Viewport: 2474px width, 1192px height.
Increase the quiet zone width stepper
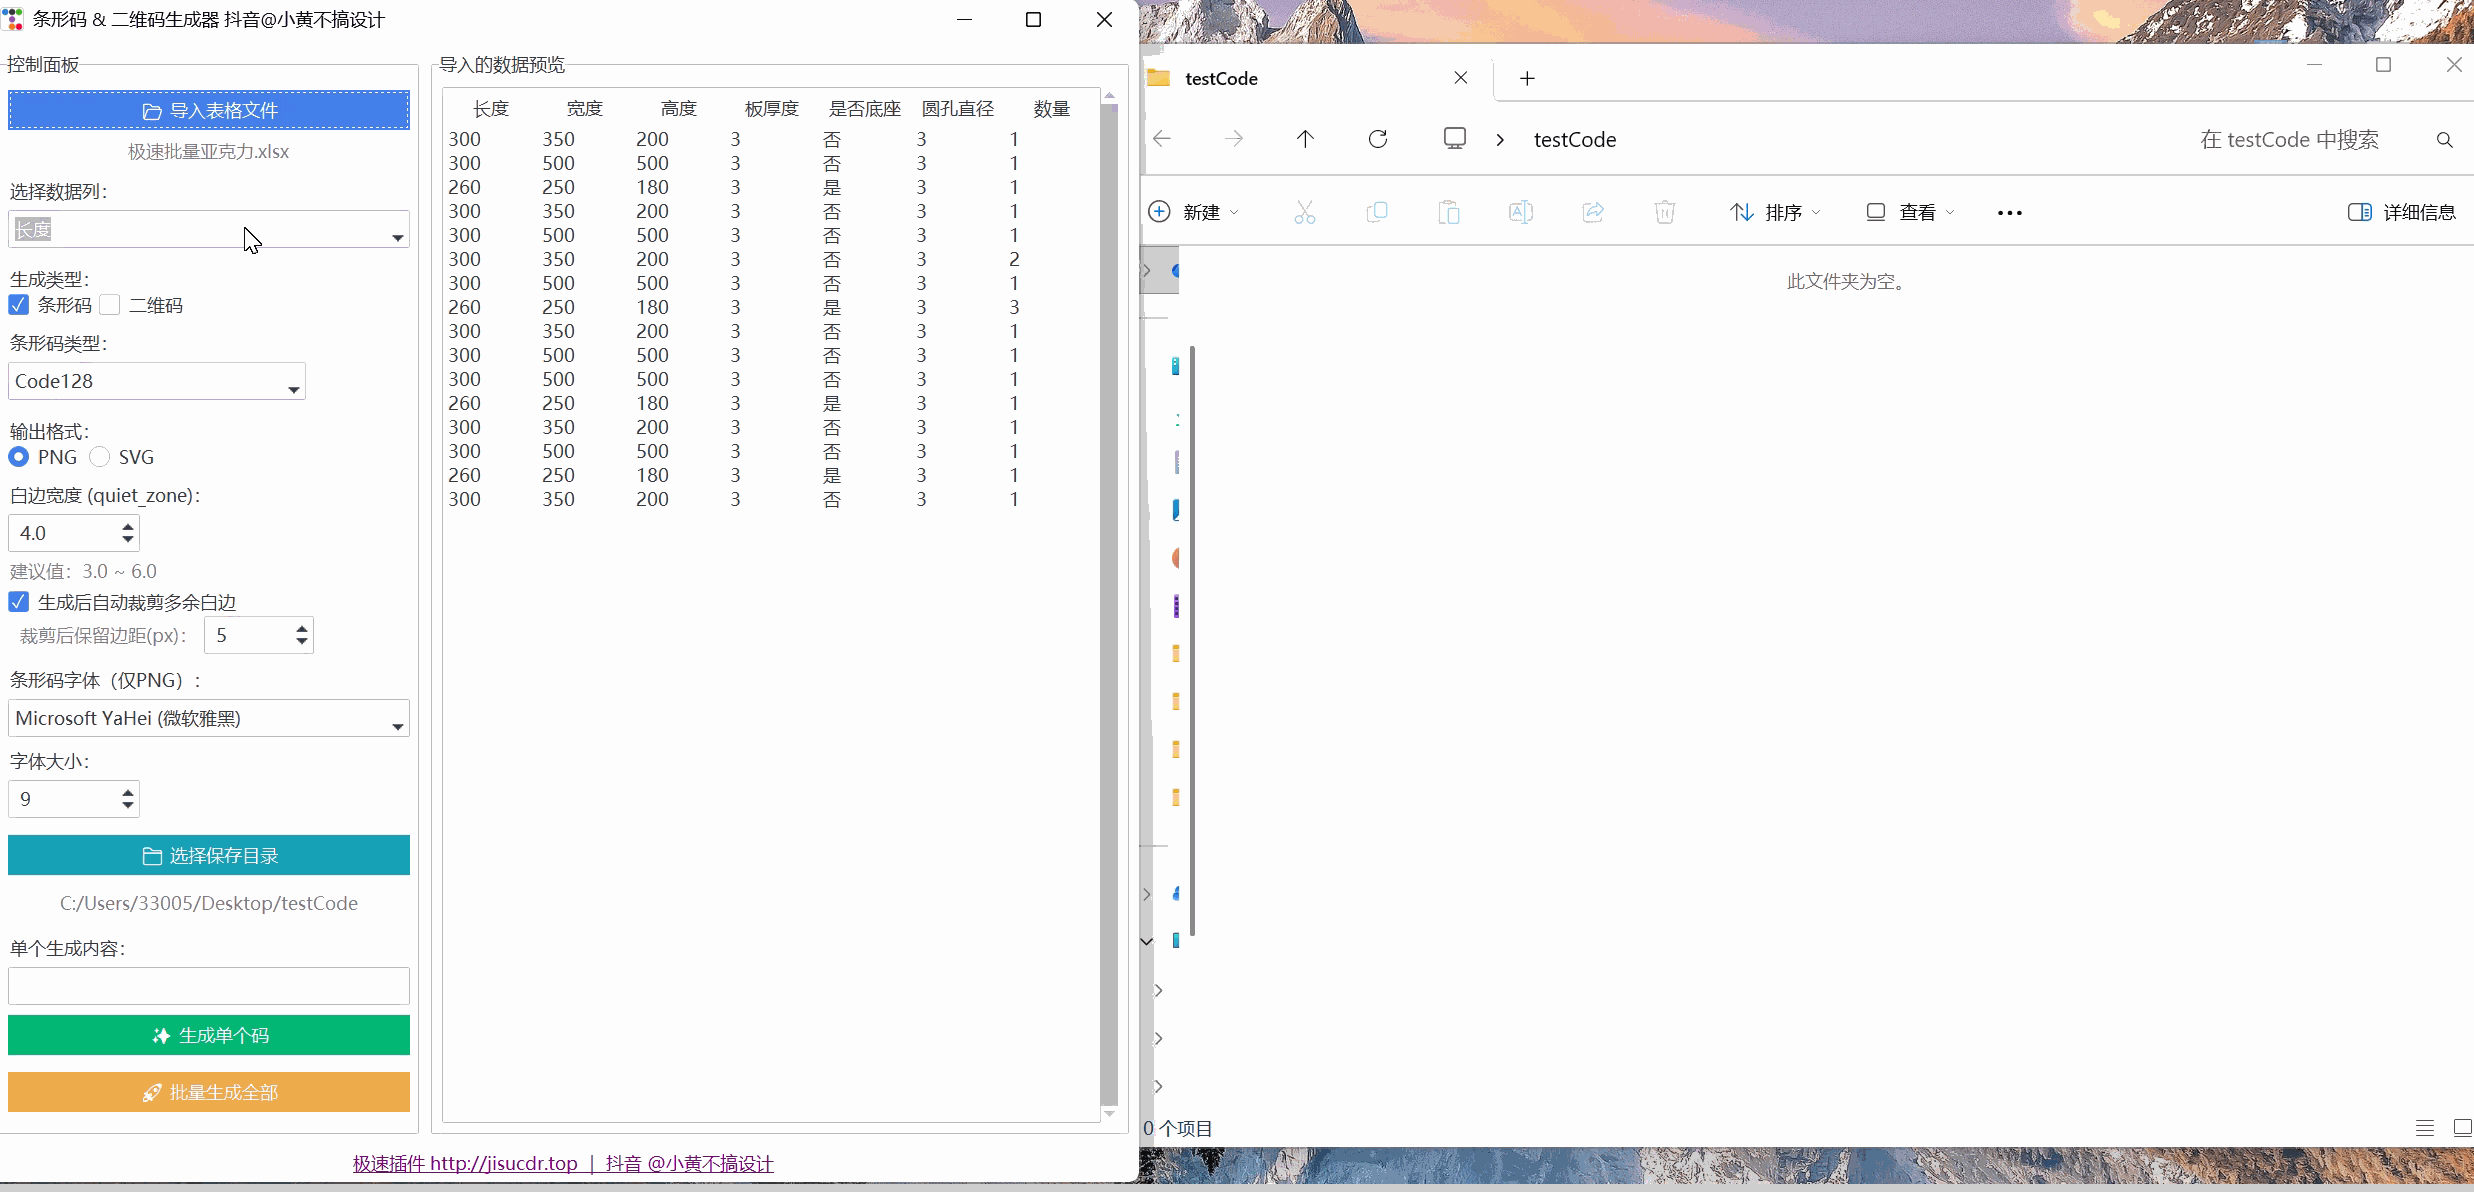[127, 525]
